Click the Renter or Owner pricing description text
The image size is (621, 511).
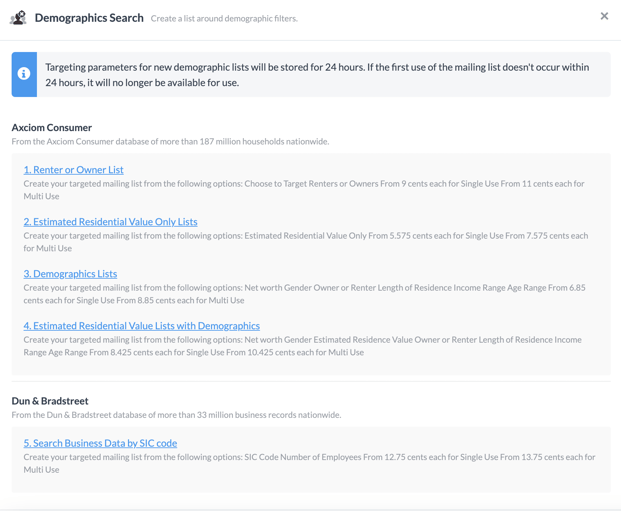click(x=304, y=190)
